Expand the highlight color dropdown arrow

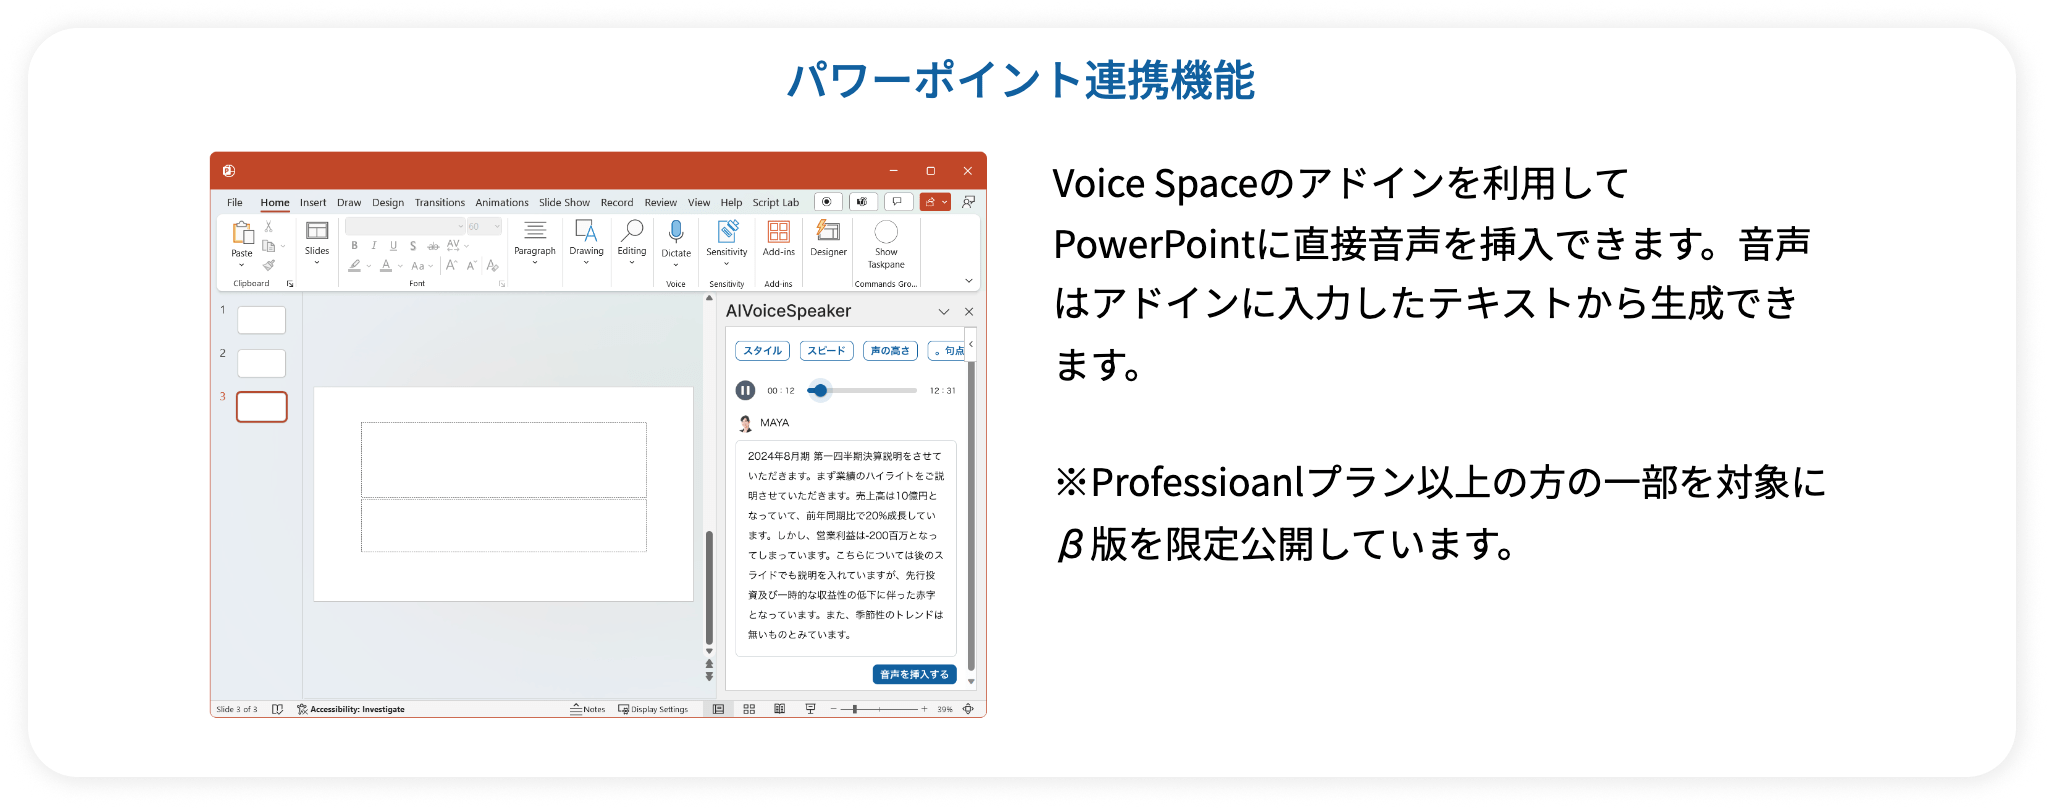369,266
